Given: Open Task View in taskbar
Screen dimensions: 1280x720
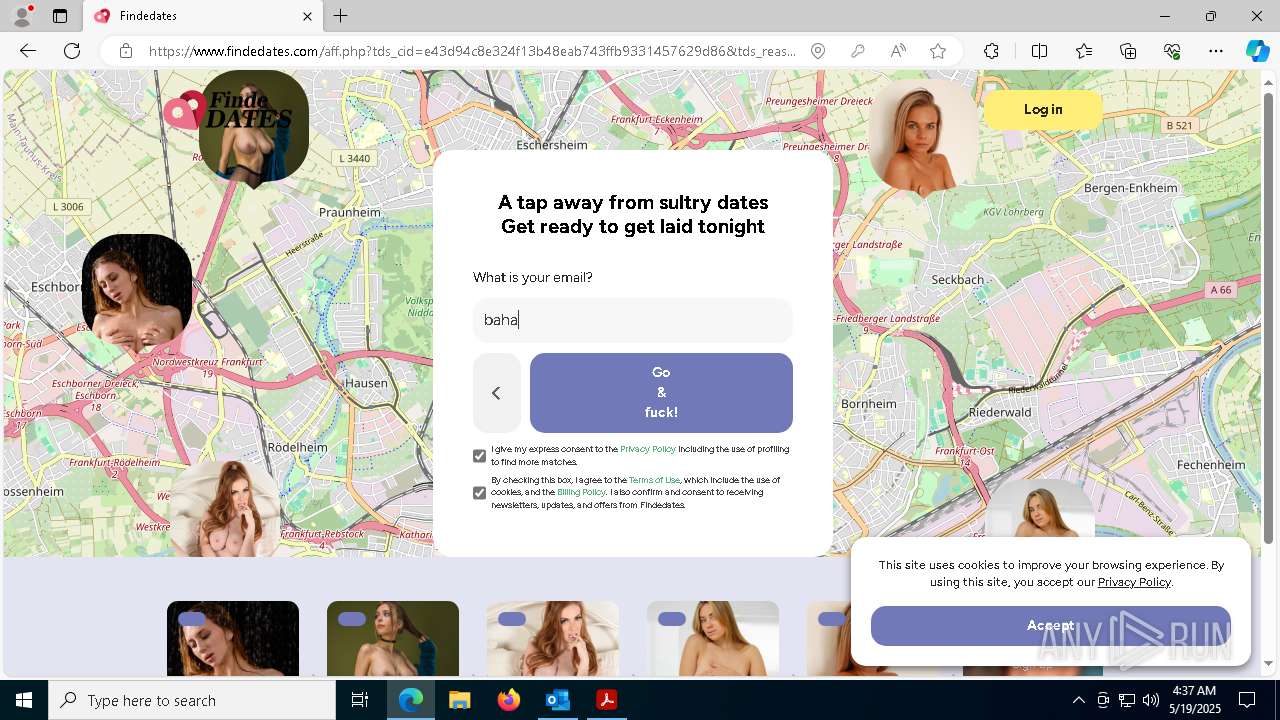Looking at the screenshot, I should [x=360, y=700].
